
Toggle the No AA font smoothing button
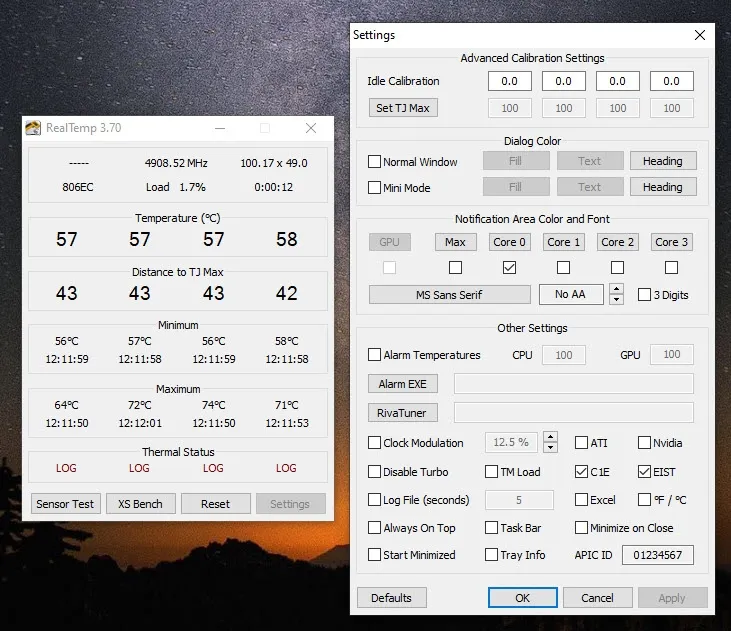click(x=569, y=295)
